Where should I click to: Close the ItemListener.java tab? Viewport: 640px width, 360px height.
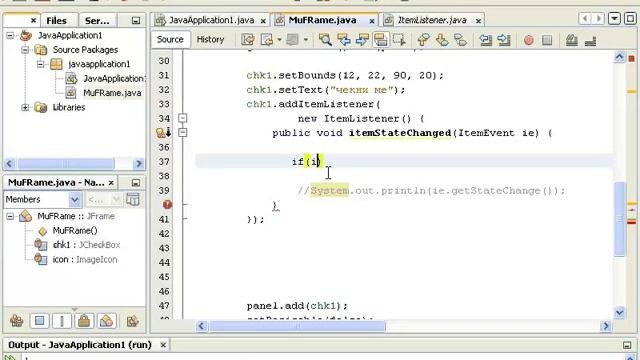coord(478,21)
